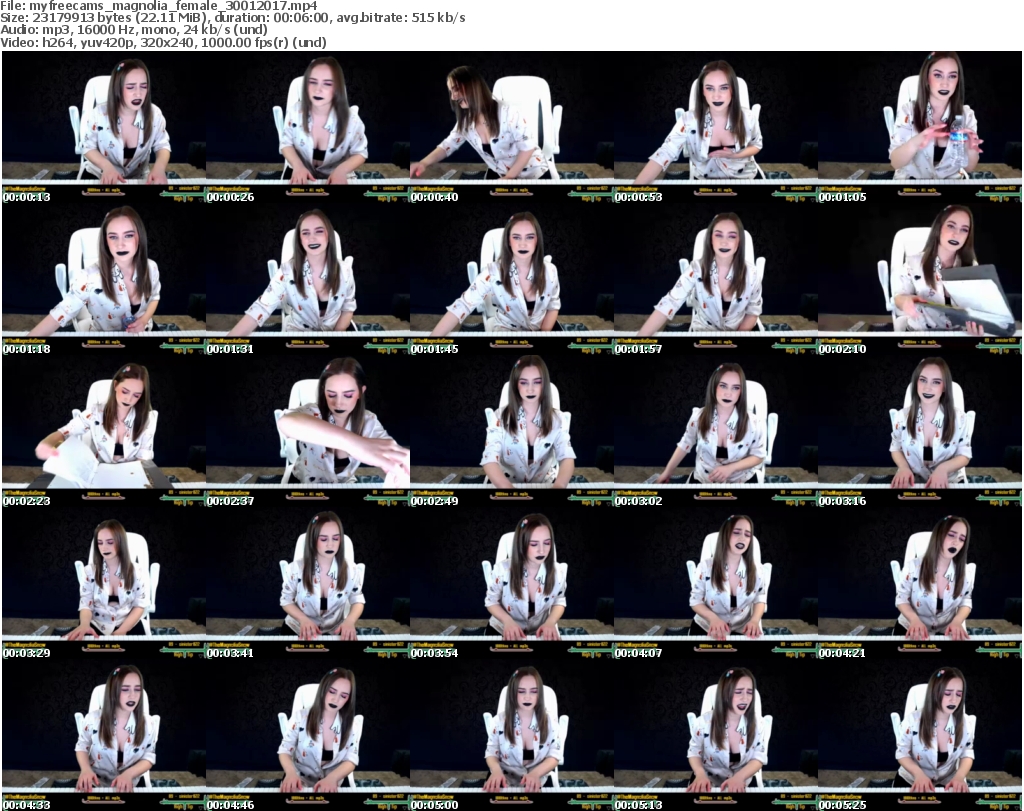
Task: Click the Size line showing 22.11 MiB
Action: tap(233, 18)
